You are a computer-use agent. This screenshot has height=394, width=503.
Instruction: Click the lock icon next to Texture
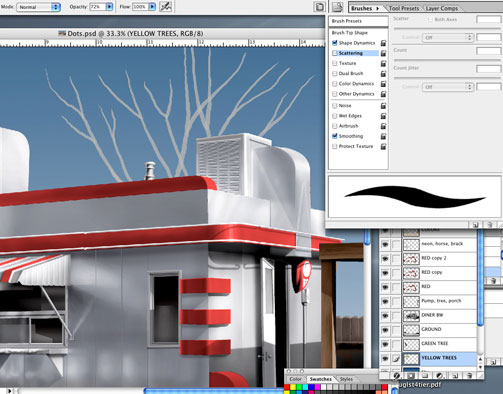383,63
